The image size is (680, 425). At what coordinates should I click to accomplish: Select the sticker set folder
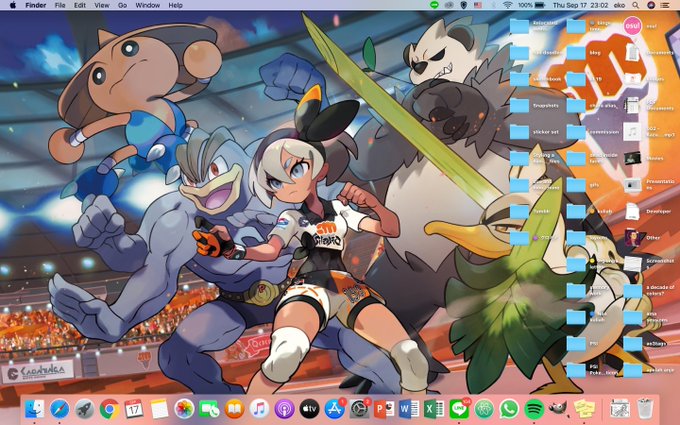point(519,132)
